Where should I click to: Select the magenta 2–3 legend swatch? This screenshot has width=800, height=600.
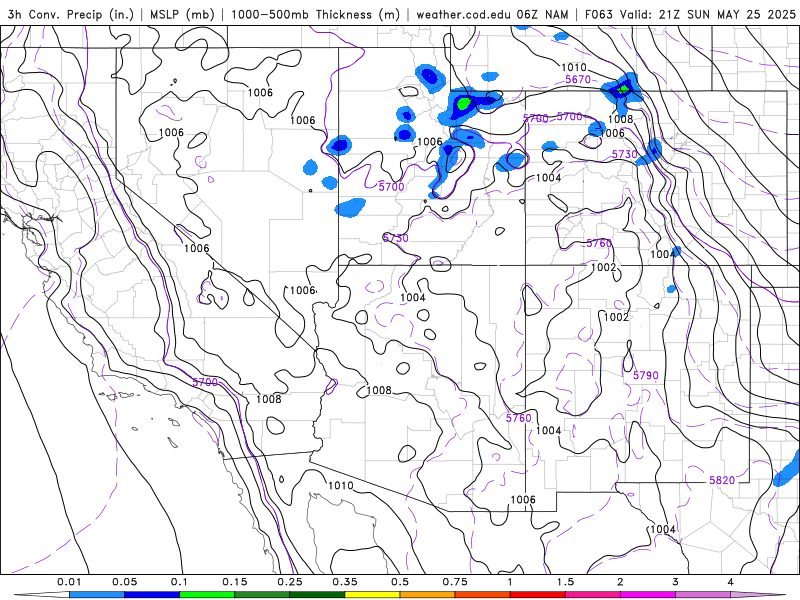click(648, 595)
